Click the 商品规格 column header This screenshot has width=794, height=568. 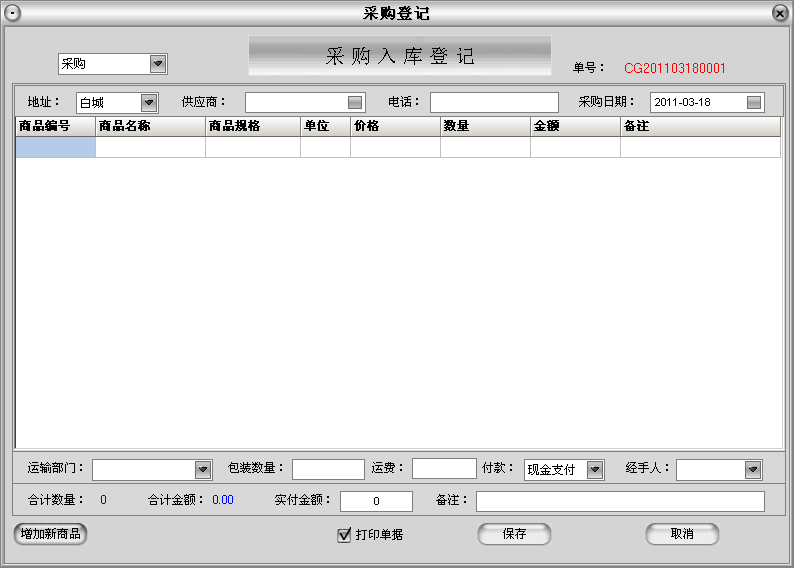253,126
